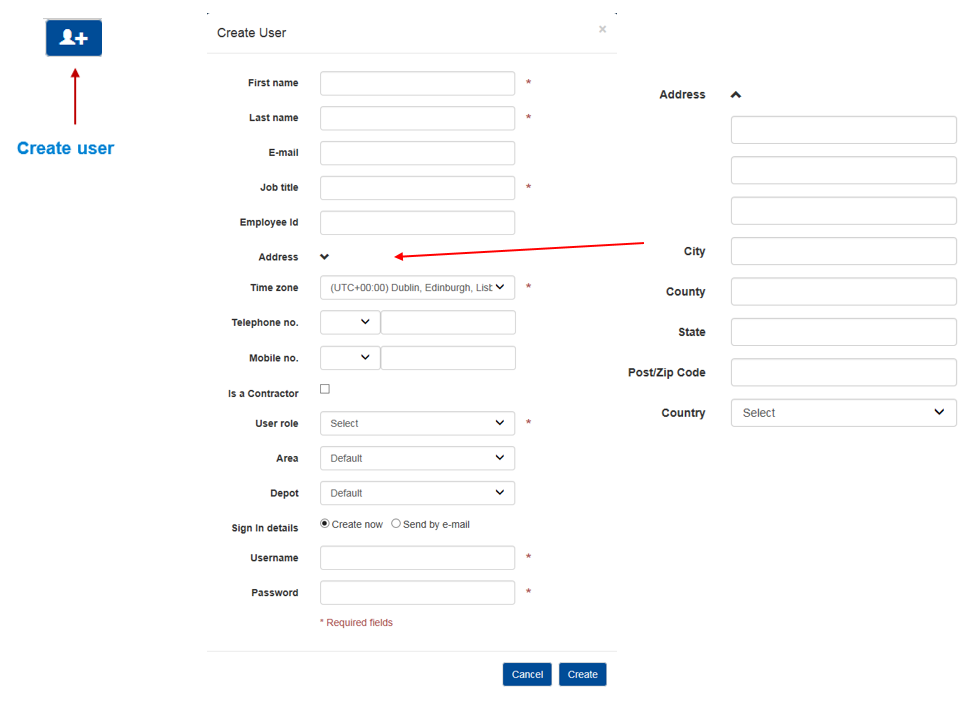This screenshot has height=707, width=971.
Task: Click into the Job title field
Action: [417, 188]
